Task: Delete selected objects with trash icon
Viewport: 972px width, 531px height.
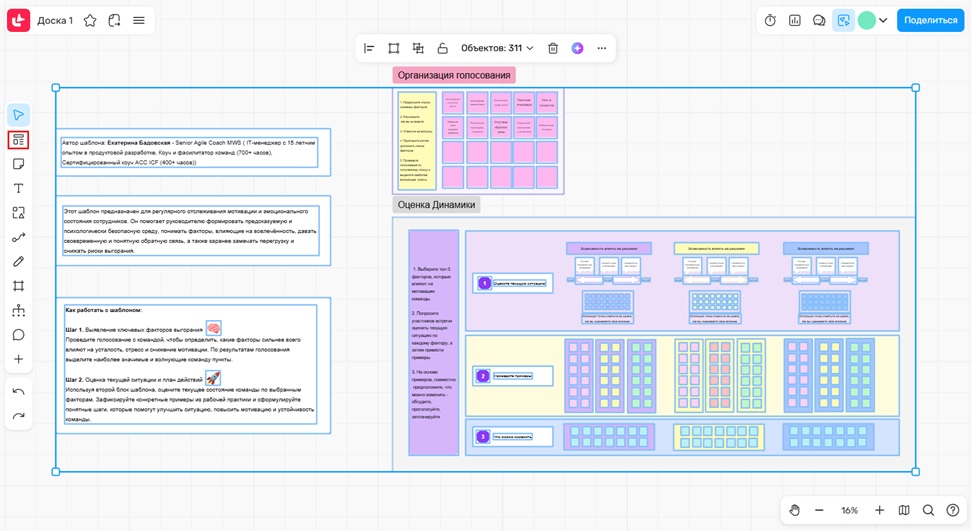Action: (x=553, y=48)
